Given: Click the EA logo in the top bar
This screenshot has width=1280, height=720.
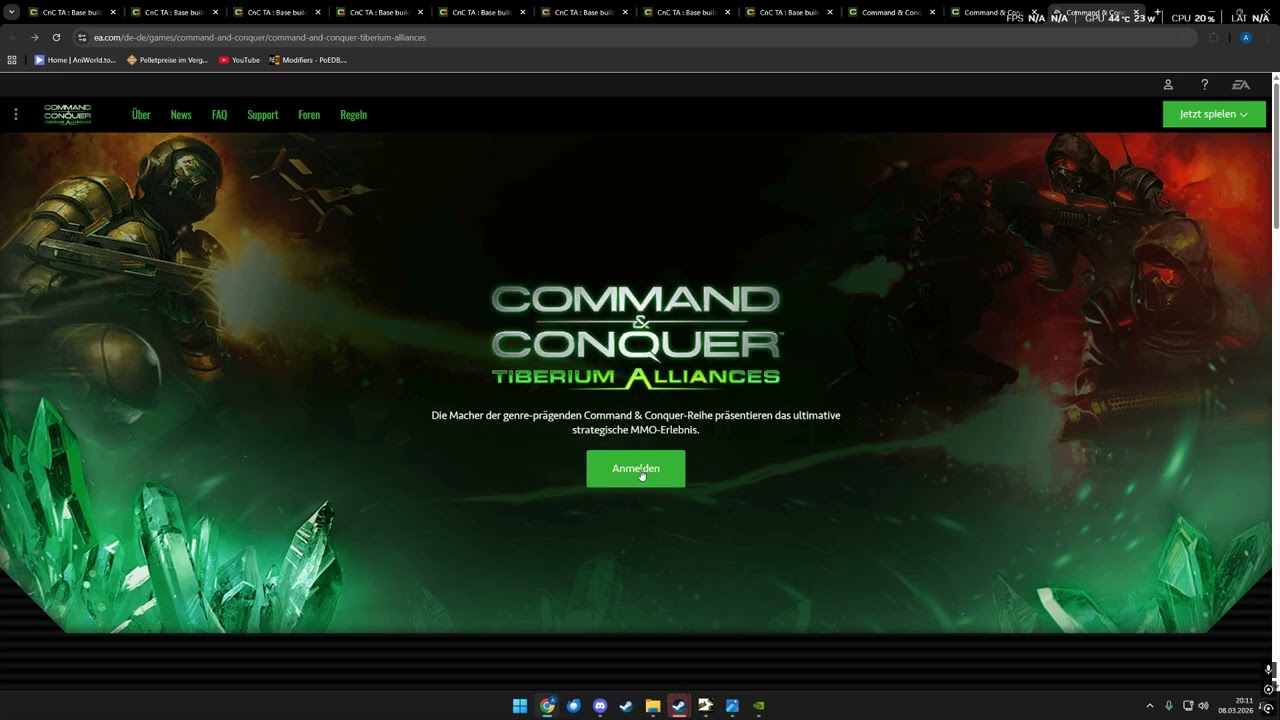Looking at the screenshot, I should 1241,85.
